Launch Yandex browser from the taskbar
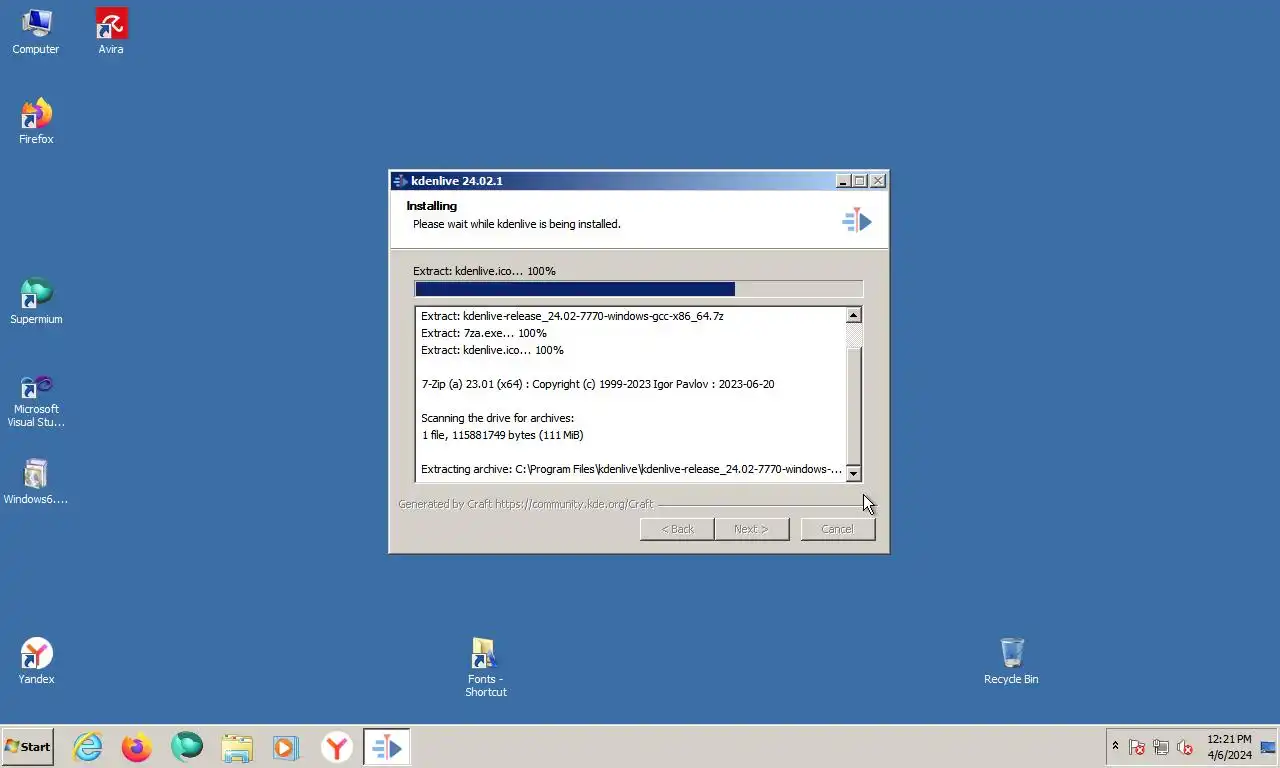Viewport: 1280px width, 768px height. point(337,747)
